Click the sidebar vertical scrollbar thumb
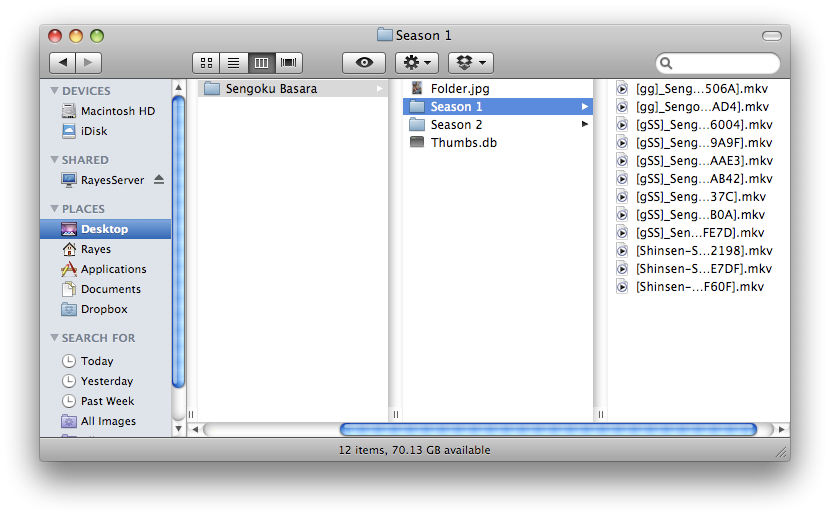 click(x=178, y=242)
